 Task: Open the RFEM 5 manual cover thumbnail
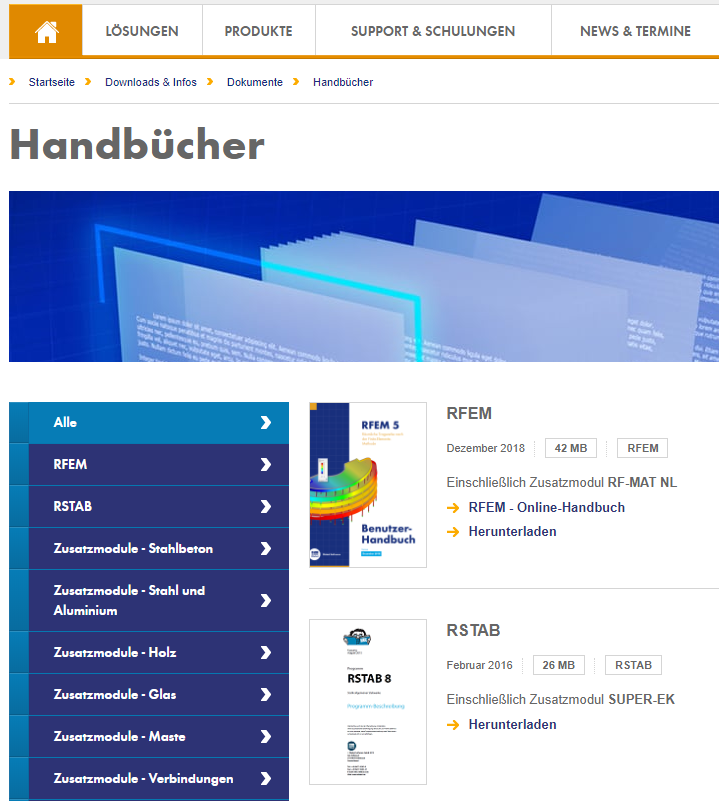coord(368,485)
